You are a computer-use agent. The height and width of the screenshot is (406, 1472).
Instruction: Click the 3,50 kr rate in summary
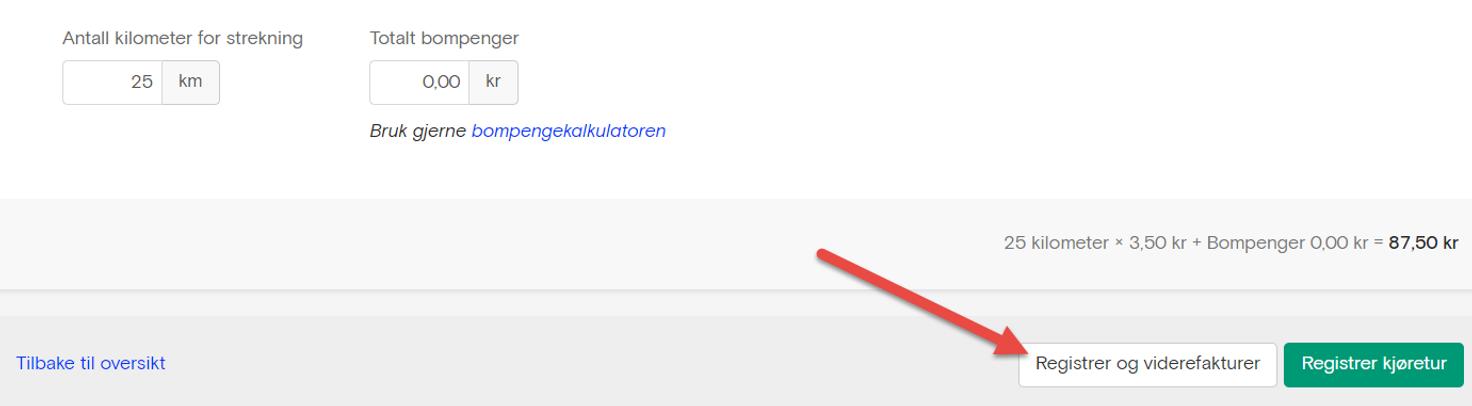1158,243
